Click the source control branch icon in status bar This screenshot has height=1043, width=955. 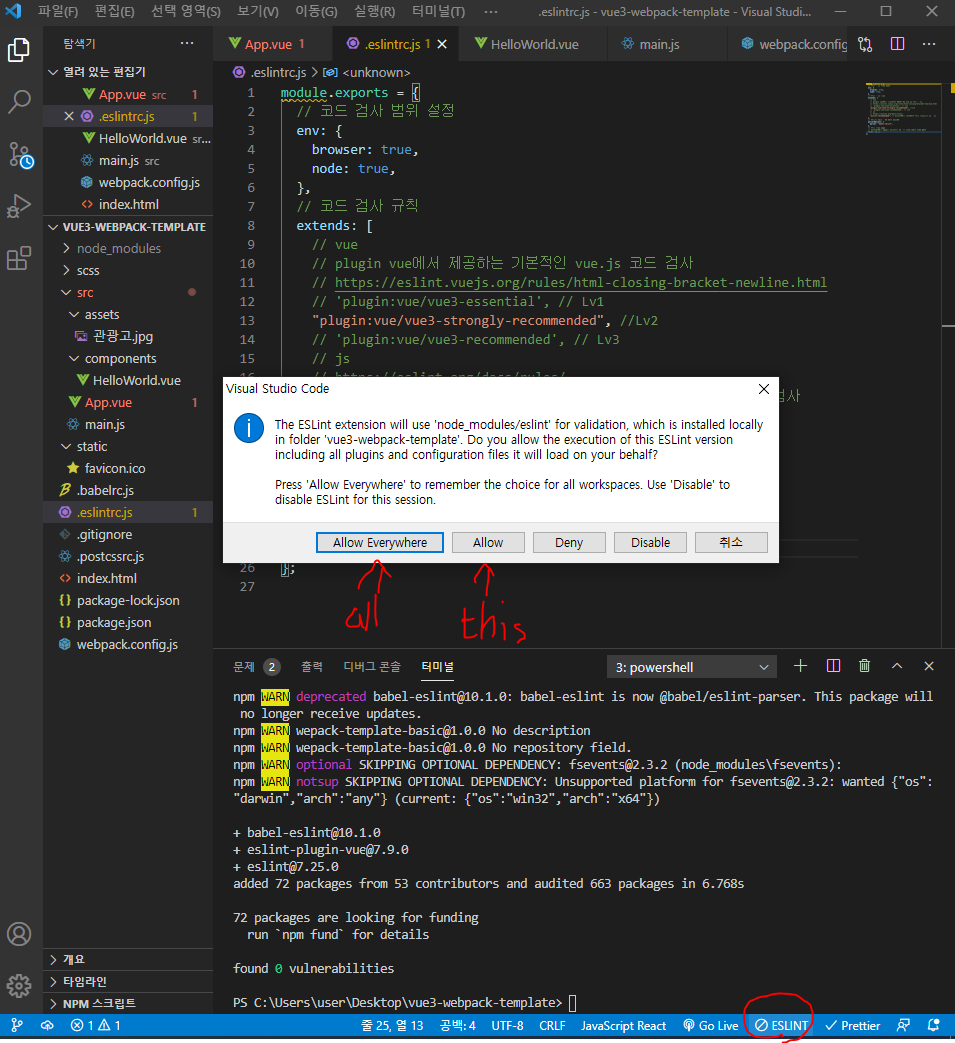click(17, 1025)
